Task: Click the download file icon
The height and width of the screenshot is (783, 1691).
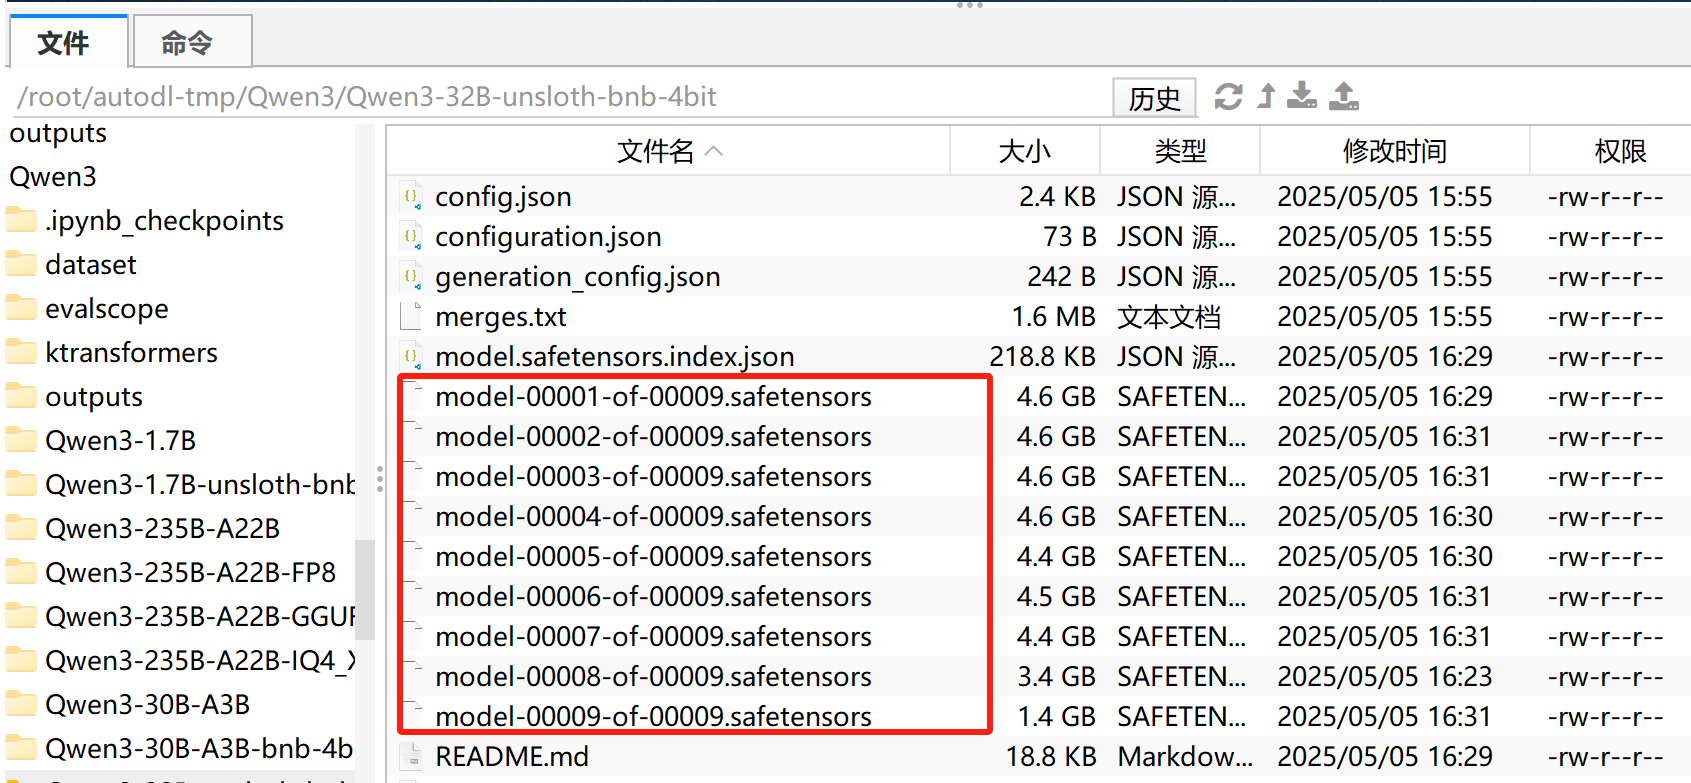Action: click(x=1302, y=96)
